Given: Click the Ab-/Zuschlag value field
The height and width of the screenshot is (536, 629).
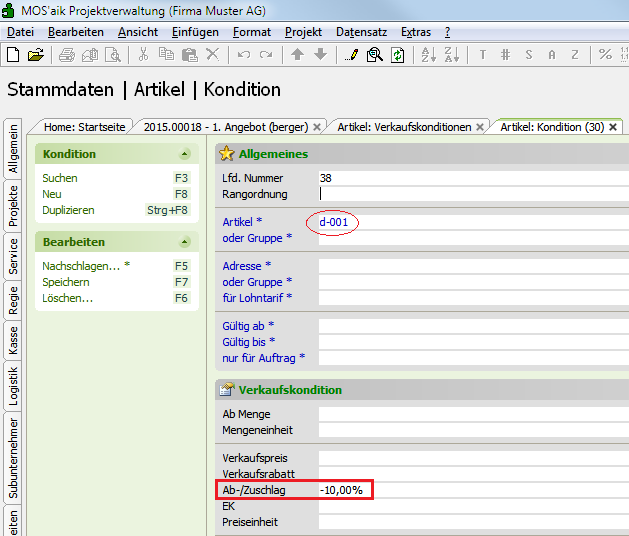Looking at the screenshot, I should pyautogui.click(x=470, y=490).
